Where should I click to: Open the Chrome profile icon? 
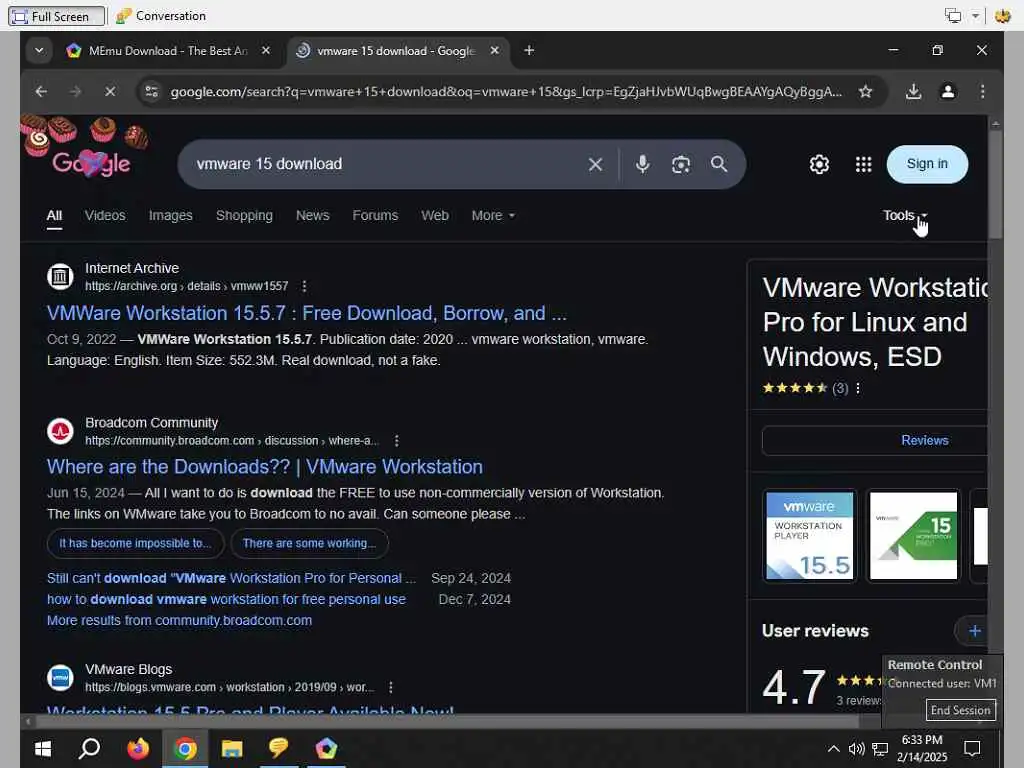point(948,91)
